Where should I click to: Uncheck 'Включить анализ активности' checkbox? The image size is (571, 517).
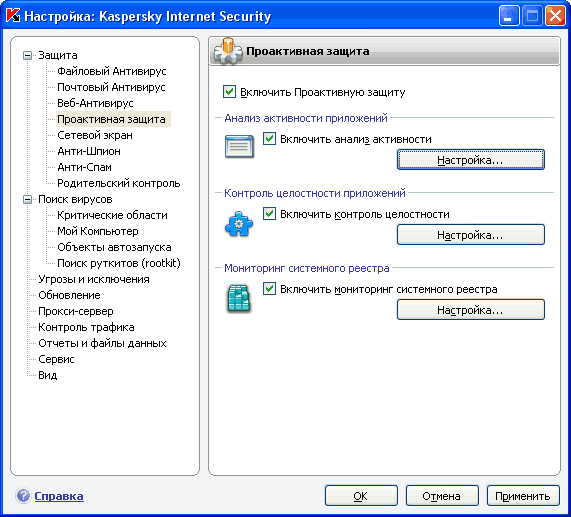point(269,139)
